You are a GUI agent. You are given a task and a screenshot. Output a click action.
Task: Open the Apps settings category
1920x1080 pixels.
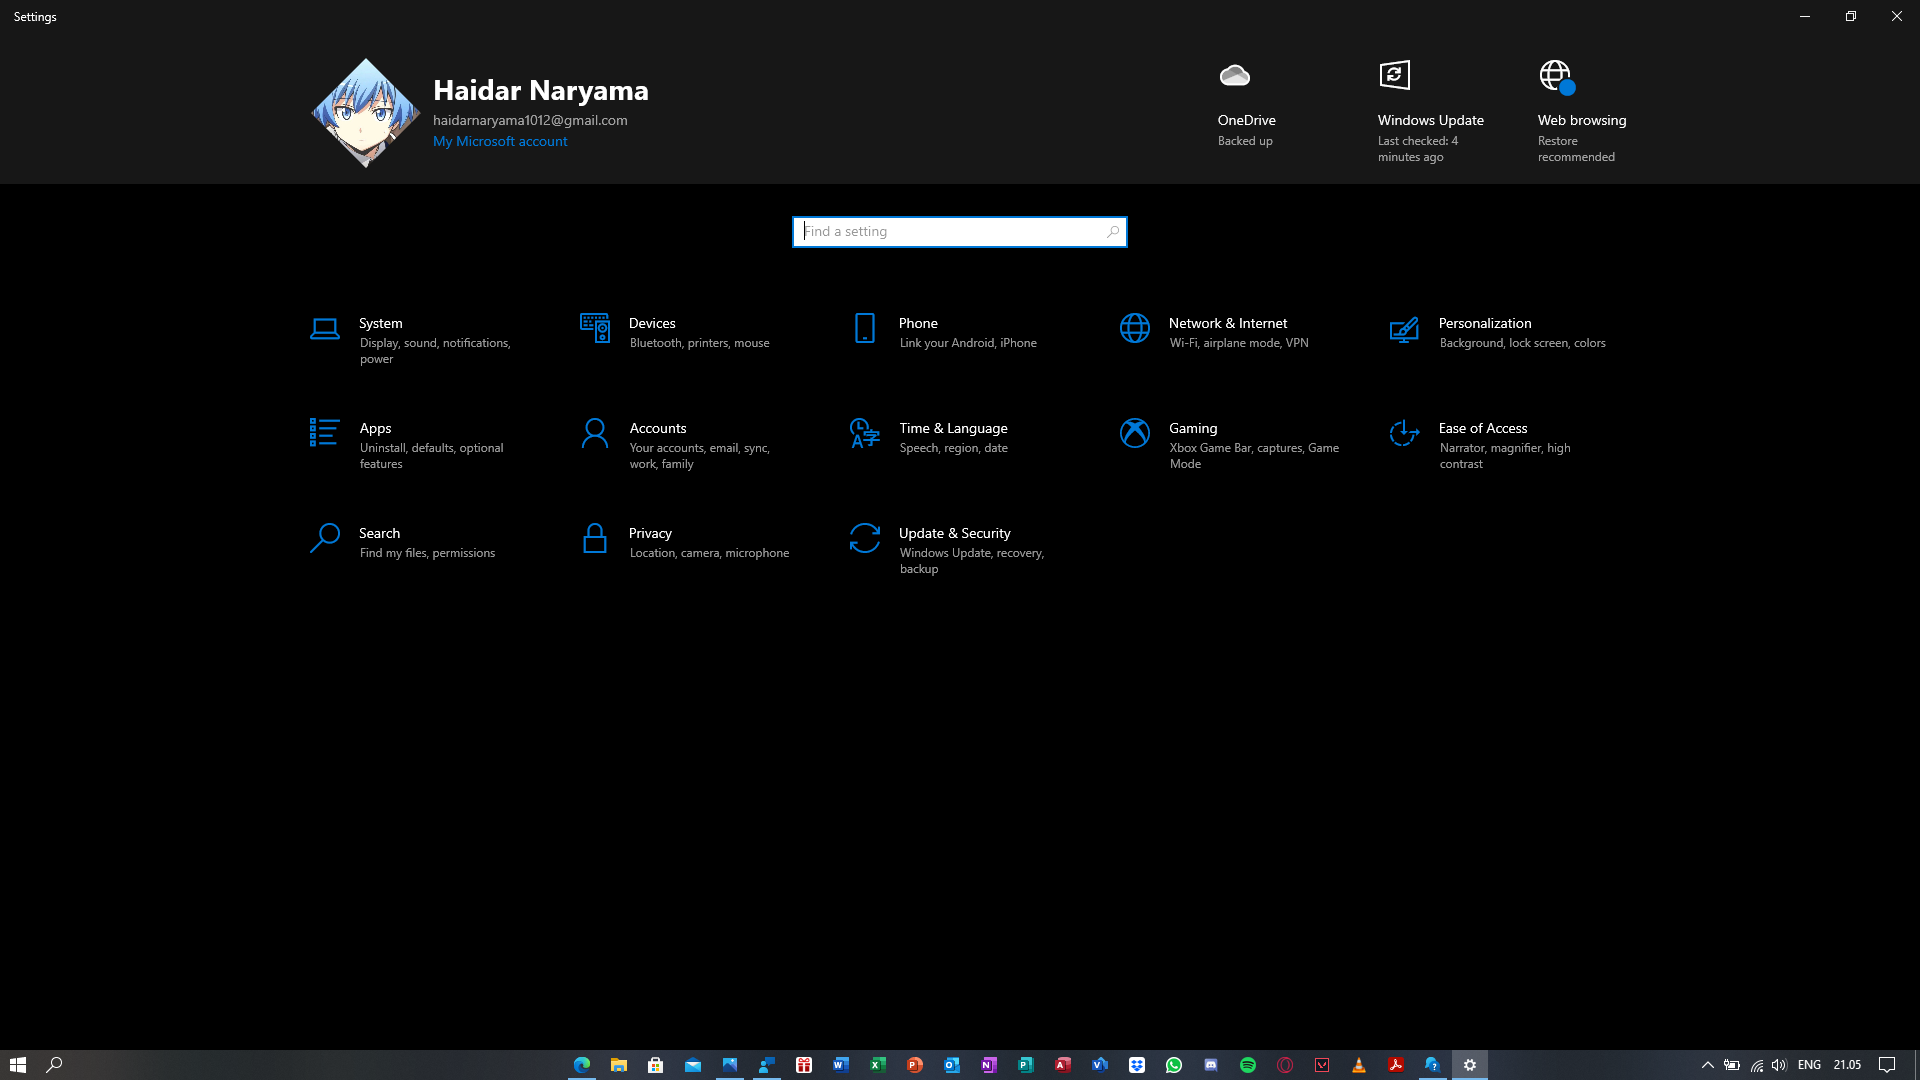[x=425, y=445]
